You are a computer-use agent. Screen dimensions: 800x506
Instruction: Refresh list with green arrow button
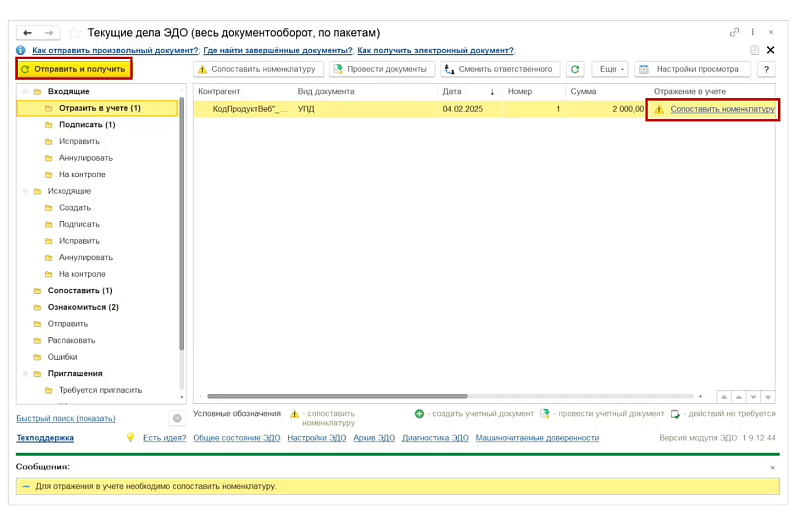coord(575,69)
